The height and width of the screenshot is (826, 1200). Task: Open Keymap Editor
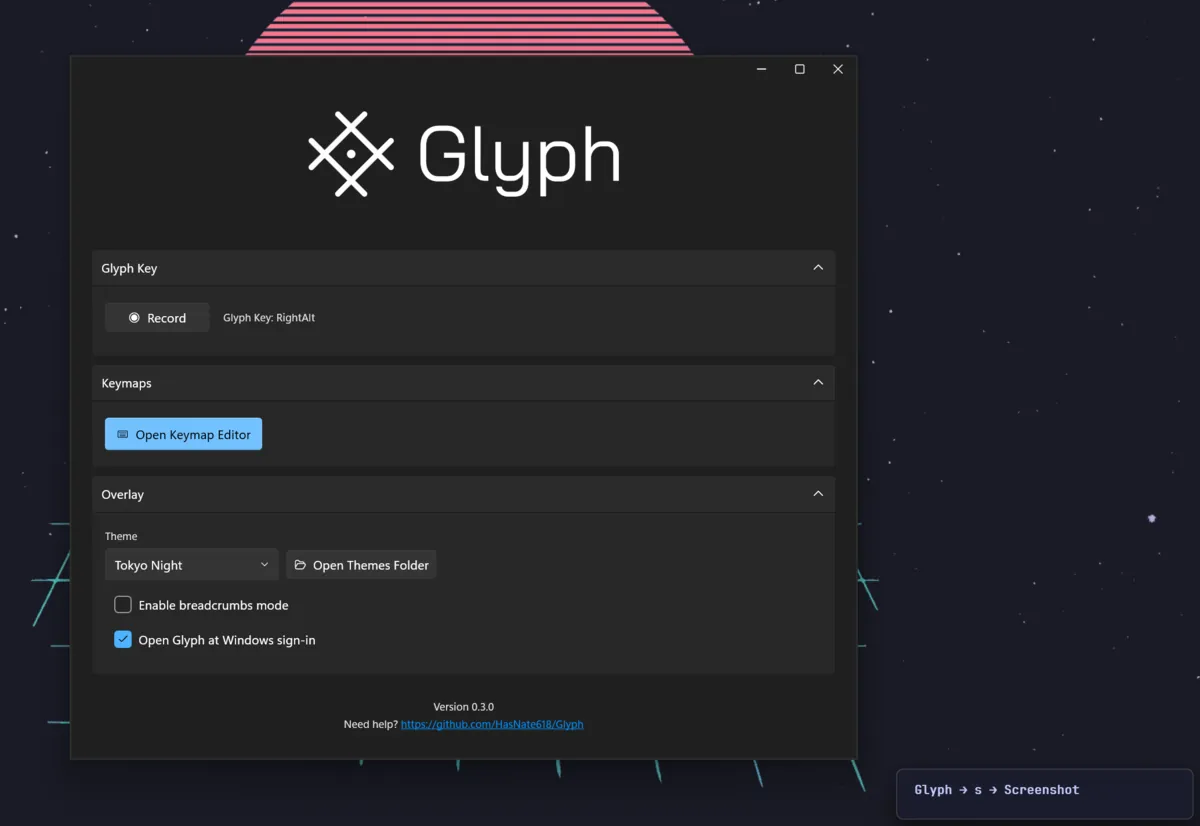click(183, 434)
